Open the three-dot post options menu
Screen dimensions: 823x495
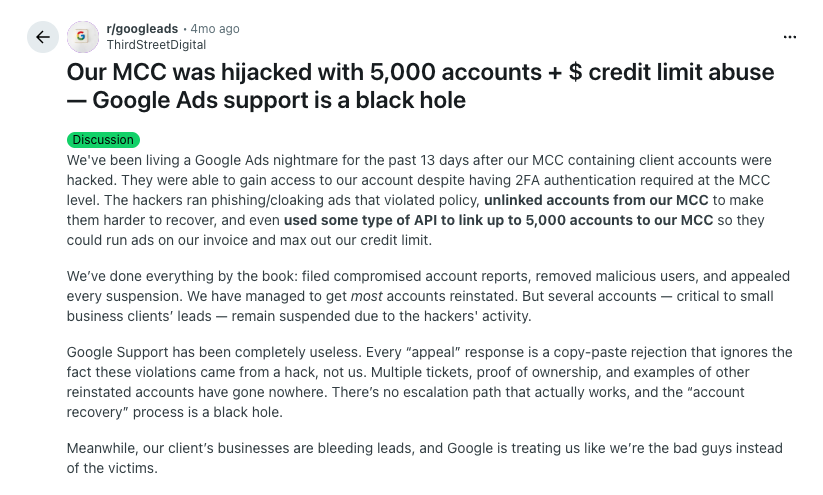tap(790, 37)
